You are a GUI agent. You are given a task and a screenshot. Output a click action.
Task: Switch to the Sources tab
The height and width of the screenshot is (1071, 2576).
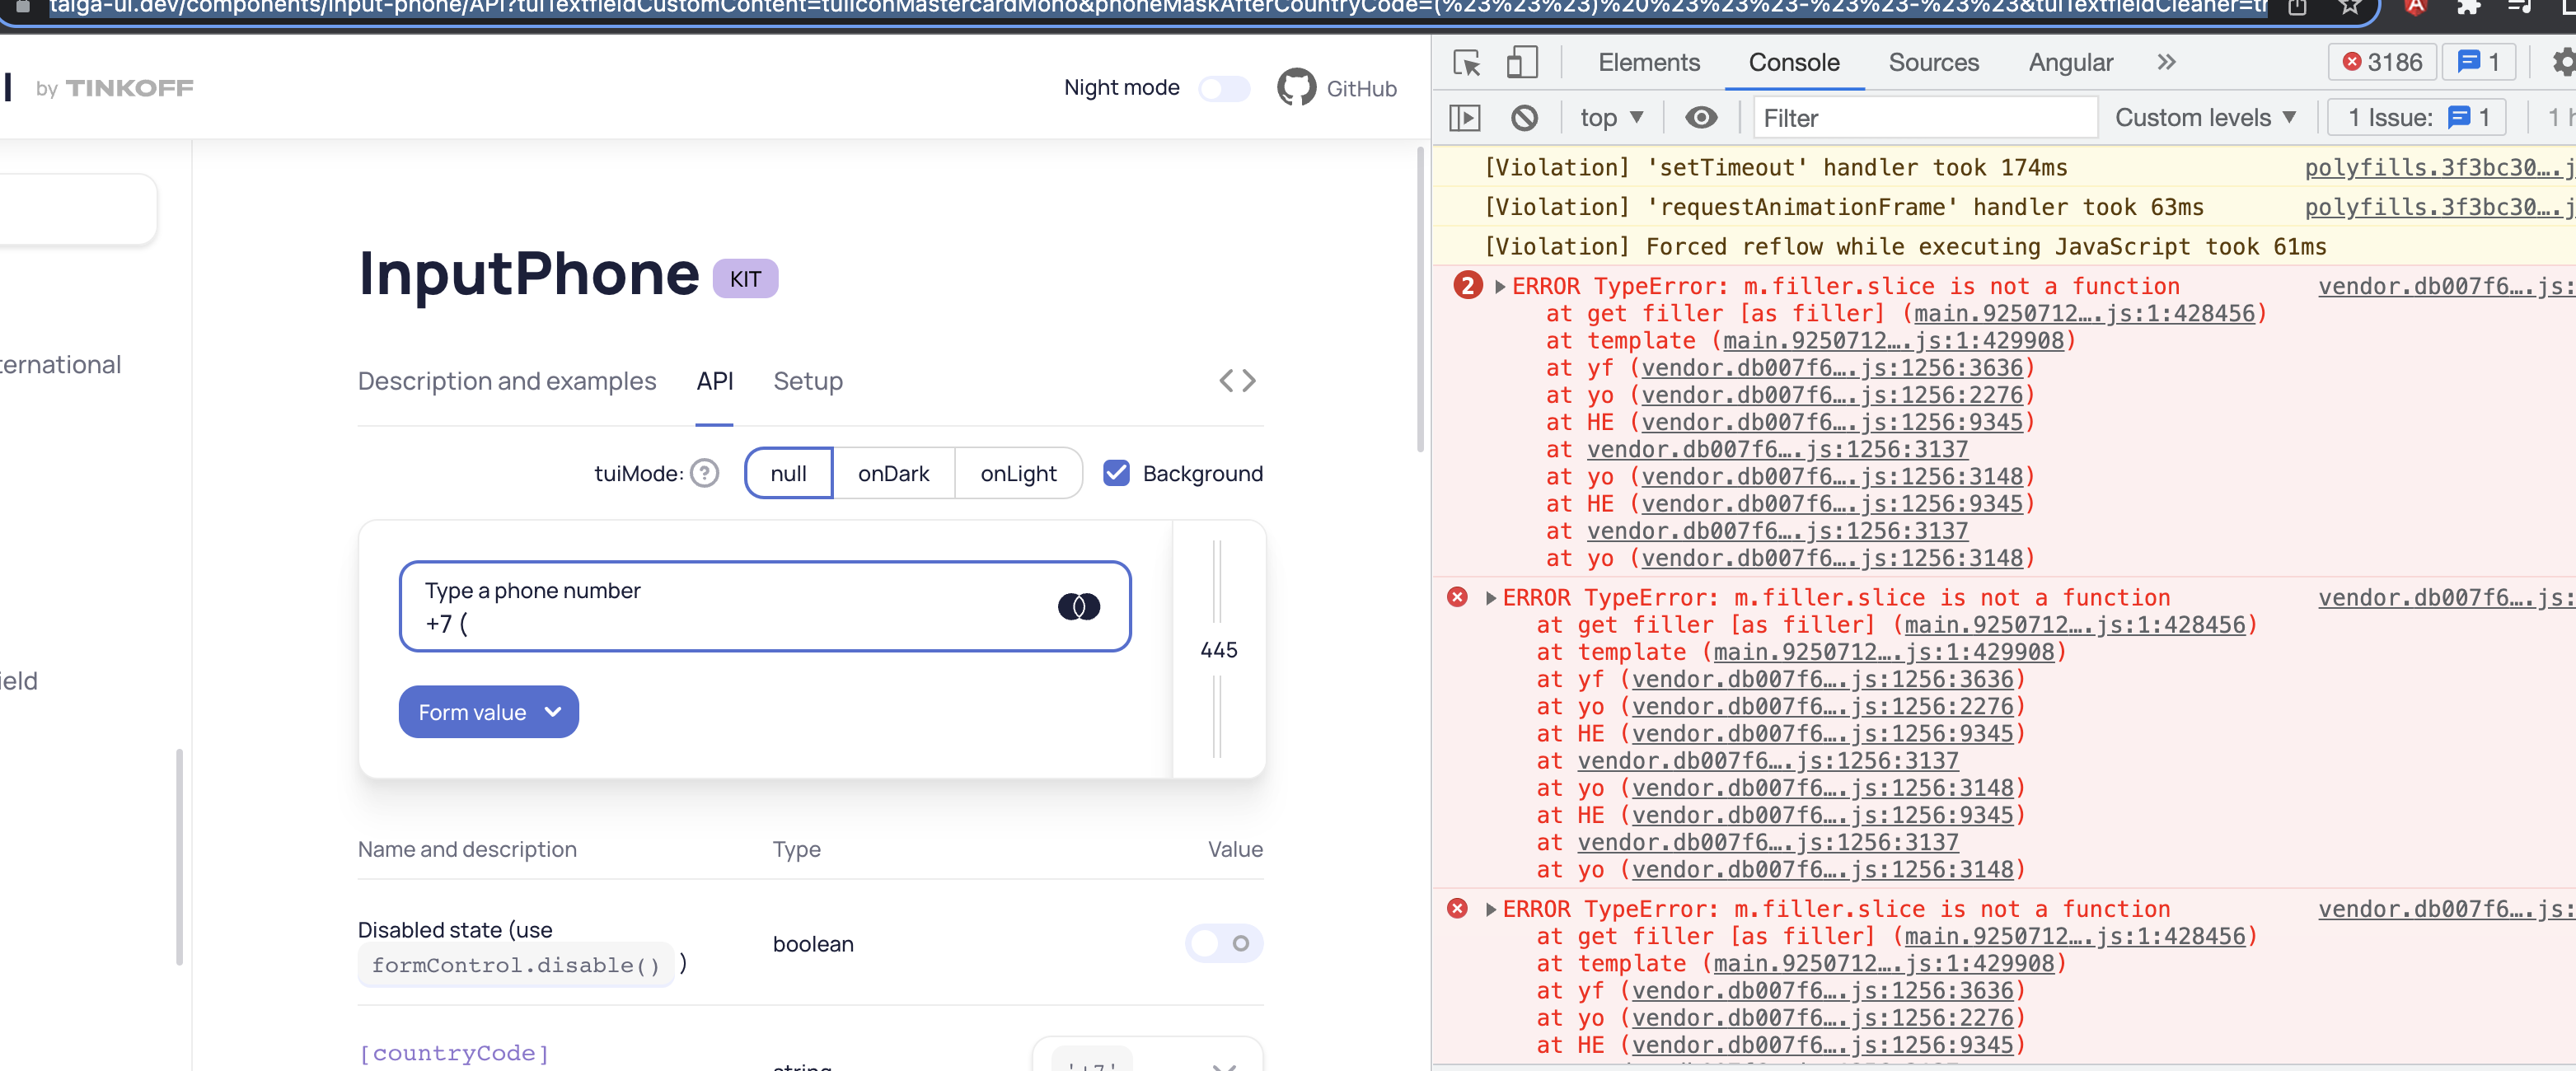pyautogui.click(x=1933, y=63)
